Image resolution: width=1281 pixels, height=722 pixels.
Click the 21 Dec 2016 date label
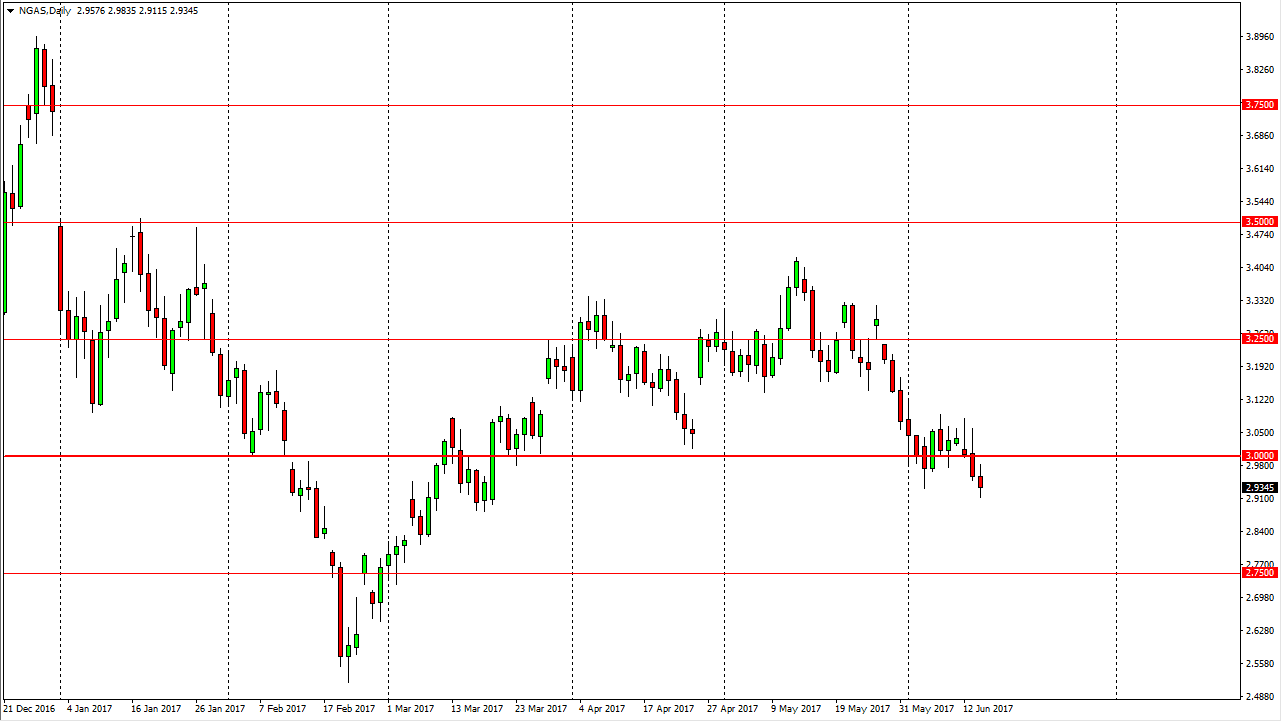[x=30, y=709]
